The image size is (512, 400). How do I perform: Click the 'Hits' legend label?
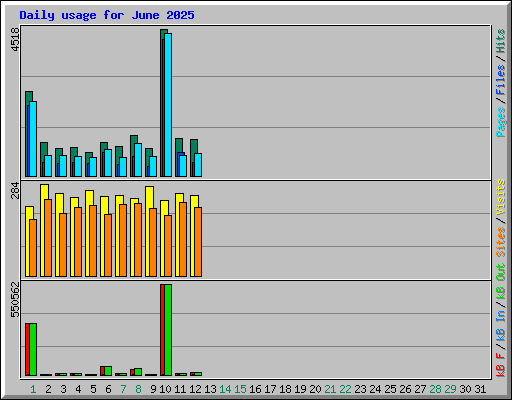click(501, 41)
